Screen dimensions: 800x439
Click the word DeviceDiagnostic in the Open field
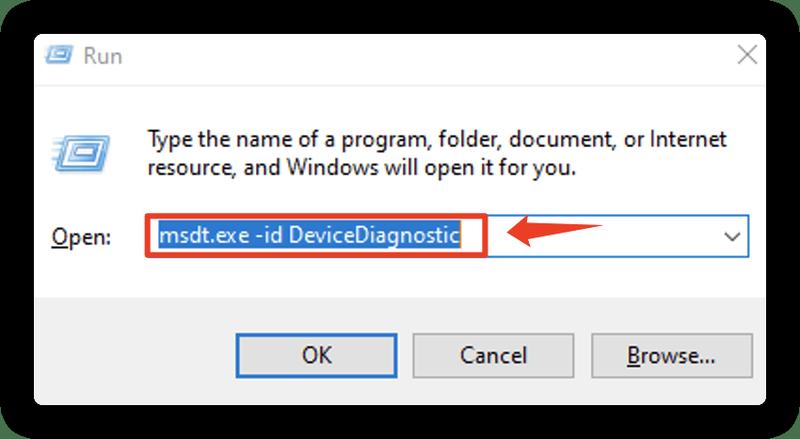click(x=374, y=236)
